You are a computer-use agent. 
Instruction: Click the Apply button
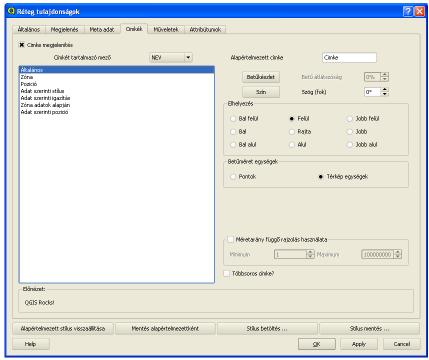[359, 344]
